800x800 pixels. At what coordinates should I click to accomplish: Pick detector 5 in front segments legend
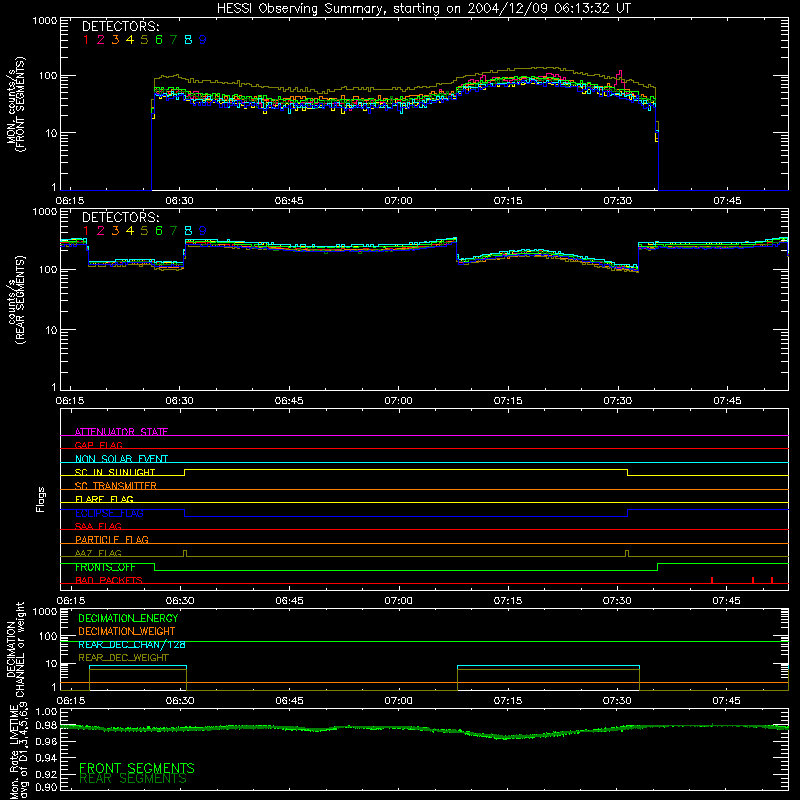pyautogui.click(x=144, y=40)
